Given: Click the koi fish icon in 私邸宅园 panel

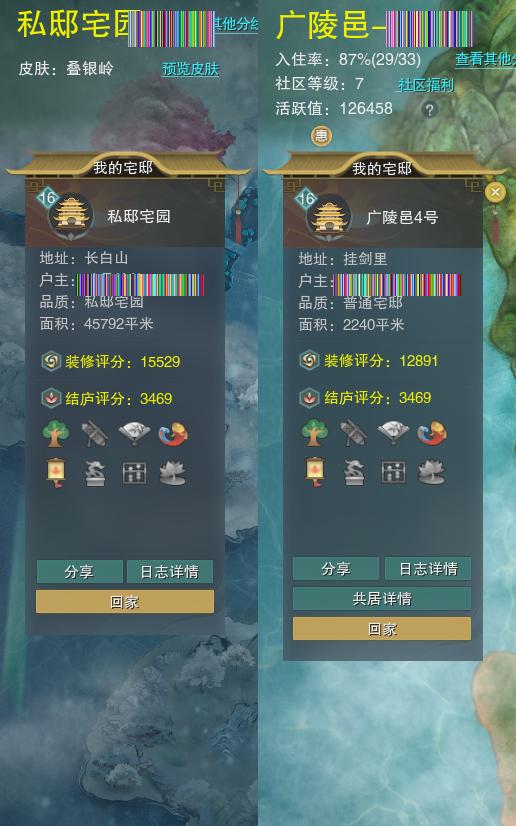Looking at the screenshot, I should pos(173,434).
